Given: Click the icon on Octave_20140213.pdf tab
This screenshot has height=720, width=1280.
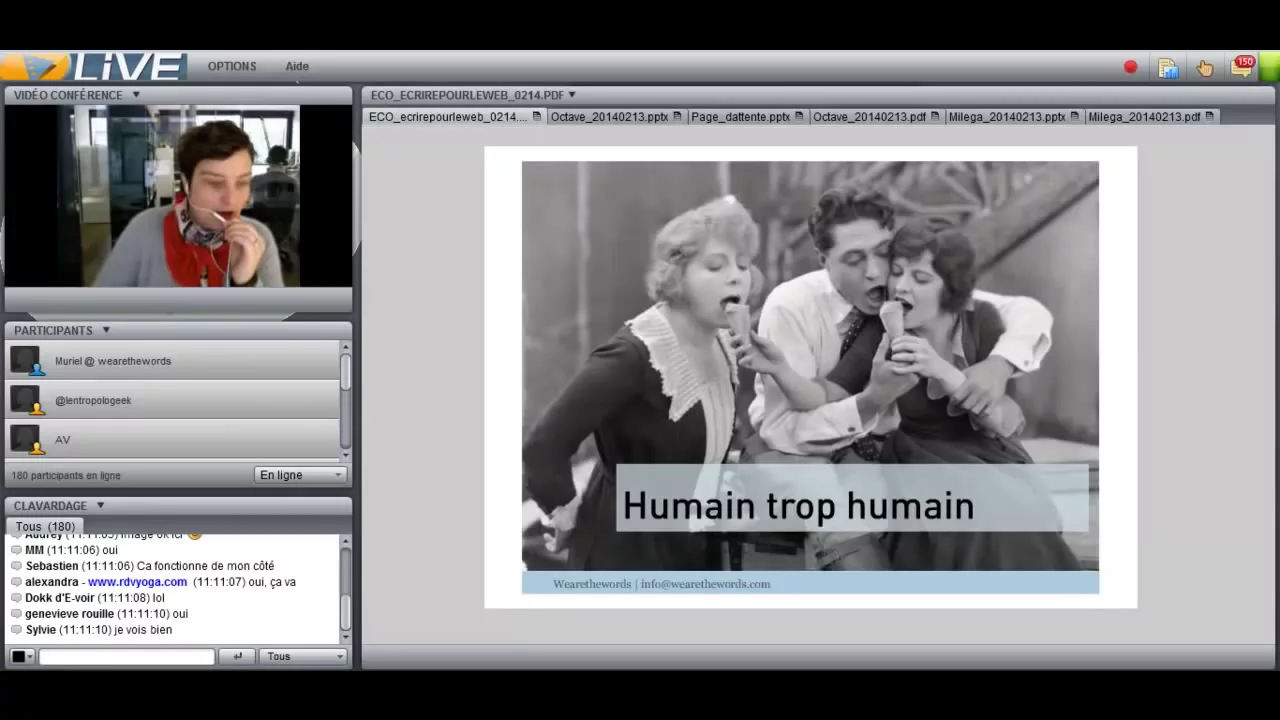Looking at the screenshot, I should 936,117.
